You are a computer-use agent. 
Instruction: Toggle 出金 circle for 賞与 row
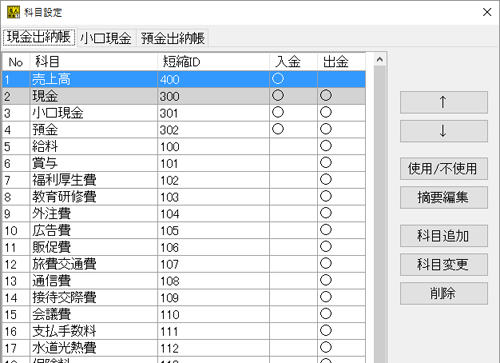coord(326,163)
